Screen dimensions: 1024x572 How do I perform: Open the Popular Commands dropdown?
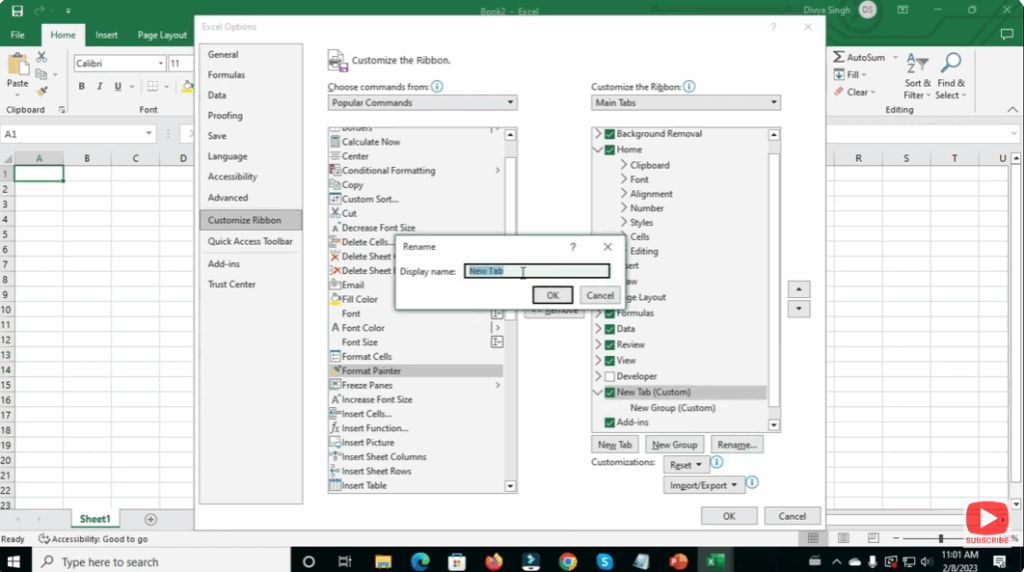pos(422,103)
